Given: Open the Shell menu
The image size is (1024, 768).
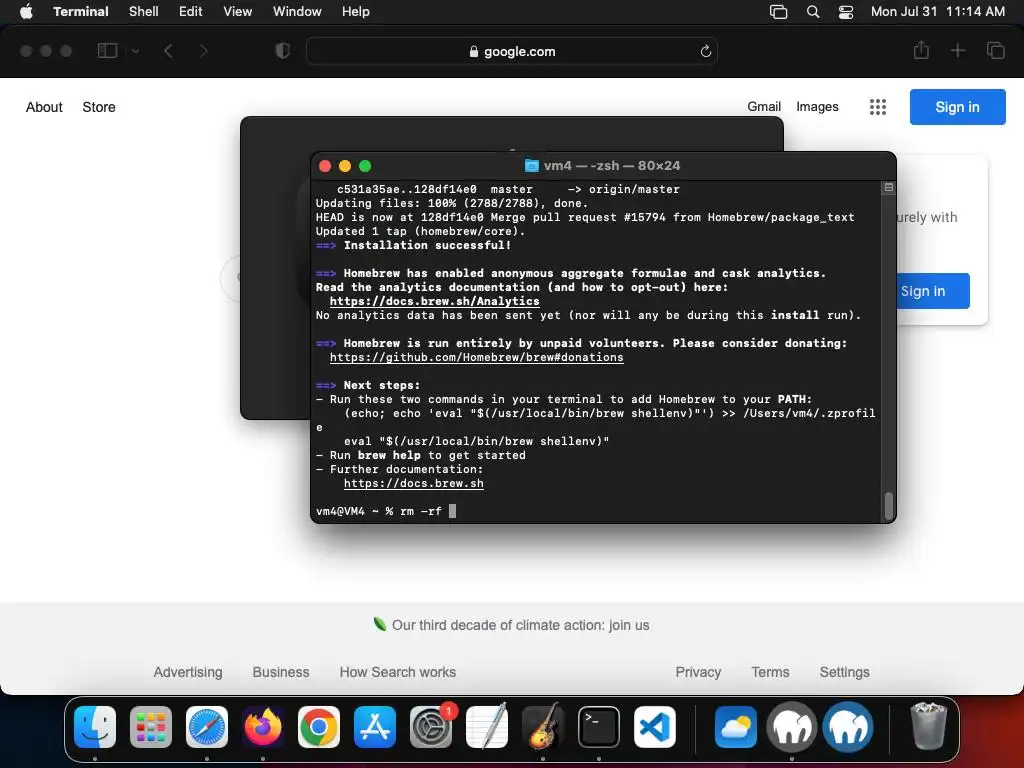Looking at the screenshot, I should pyautogui.click(x=144, y=11).
